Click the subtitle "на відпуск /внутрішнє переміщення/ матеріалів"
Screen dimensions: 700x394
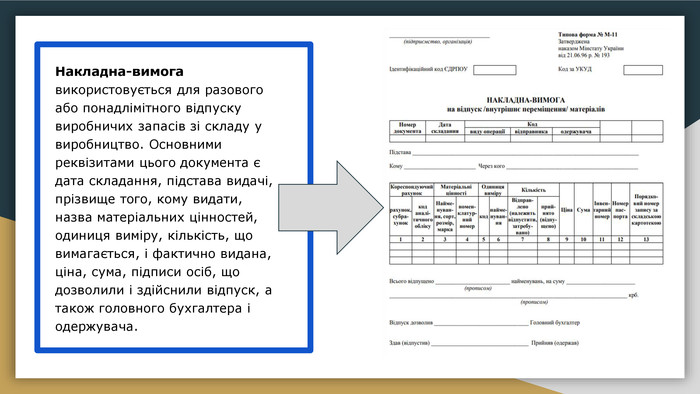pos(526,109)
